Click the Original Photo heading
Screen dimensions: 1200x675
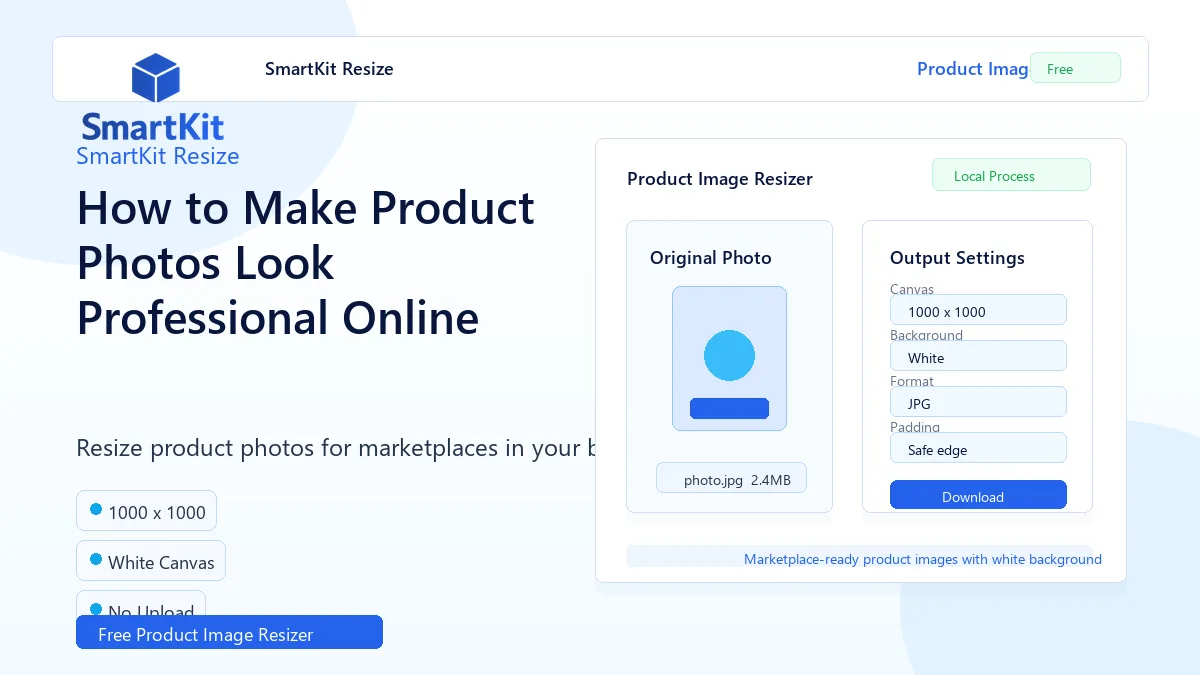[711, 258]
